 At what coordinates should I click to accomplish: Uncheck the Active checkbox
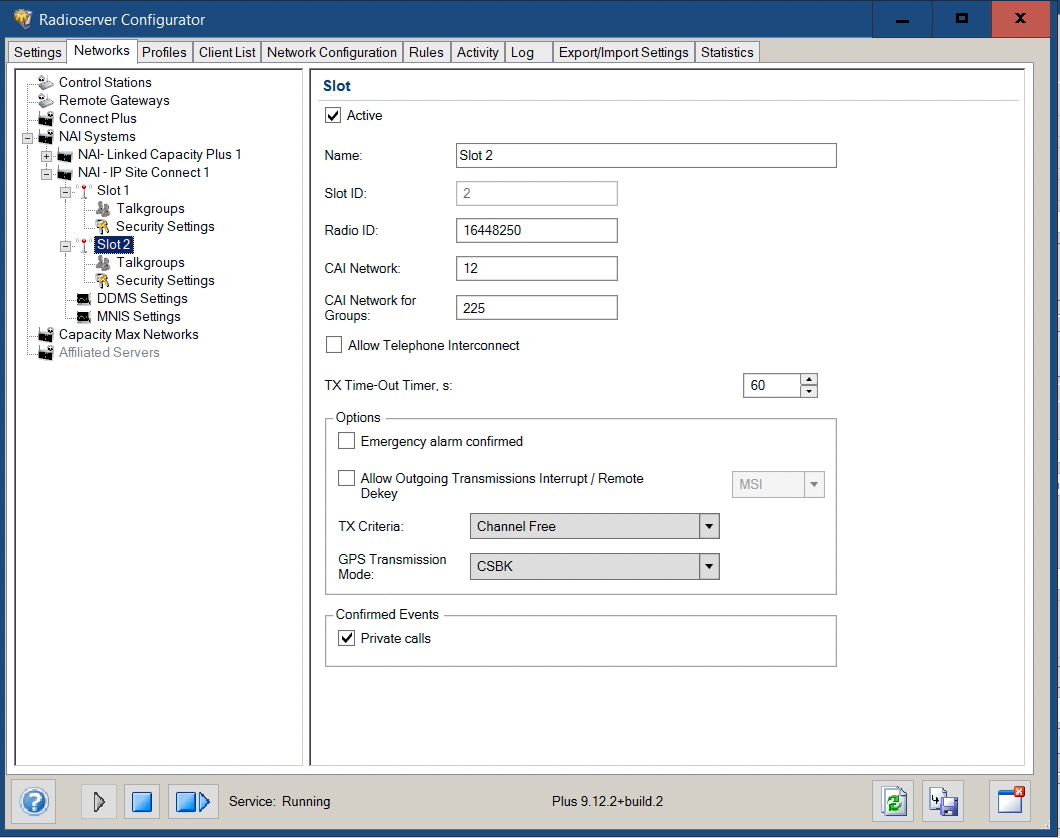tap(333, 116)
